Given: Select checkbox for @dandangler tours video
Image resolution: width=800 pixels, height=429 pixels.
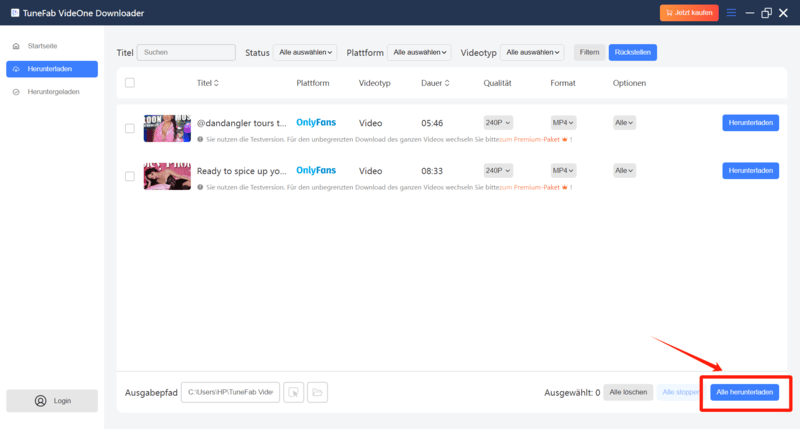Looking at the screenshot, I should 130,128.
